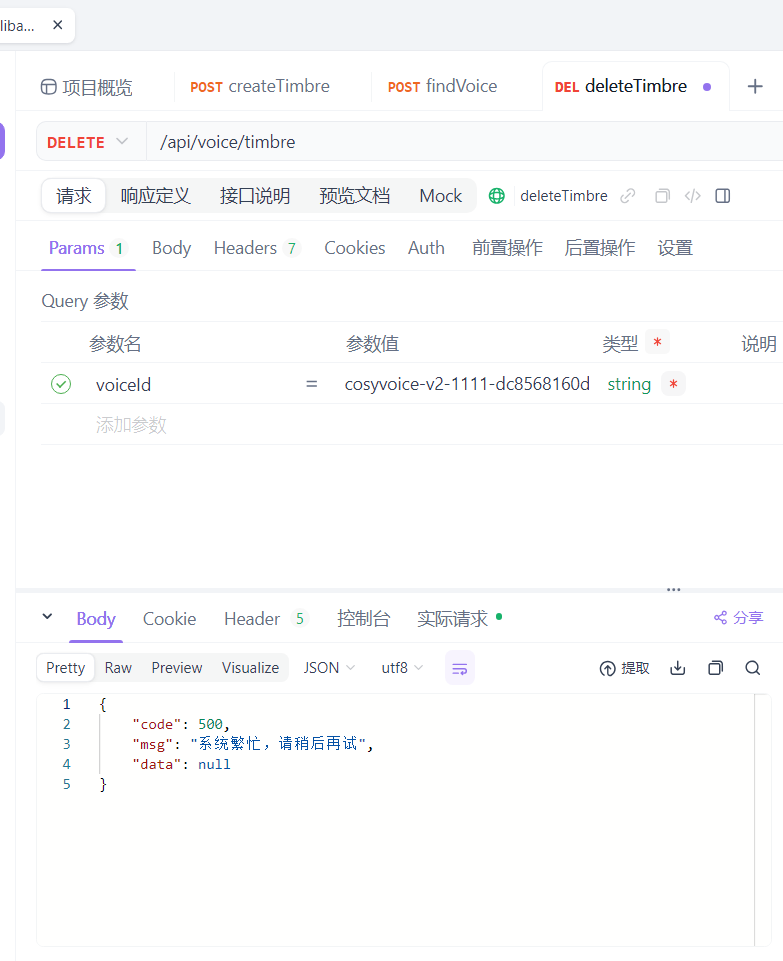The width and height of the screenshot is (783, 961).
Task: Select the Params tab
Action: pos(87,248)
